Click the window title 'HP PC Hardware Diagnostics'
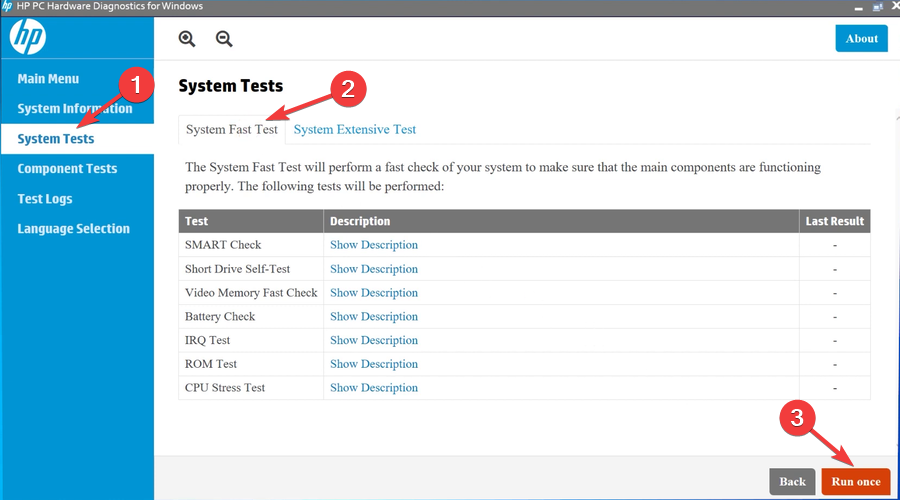The height and width of the screenshot is (500, 900). [x=110, y=6]
